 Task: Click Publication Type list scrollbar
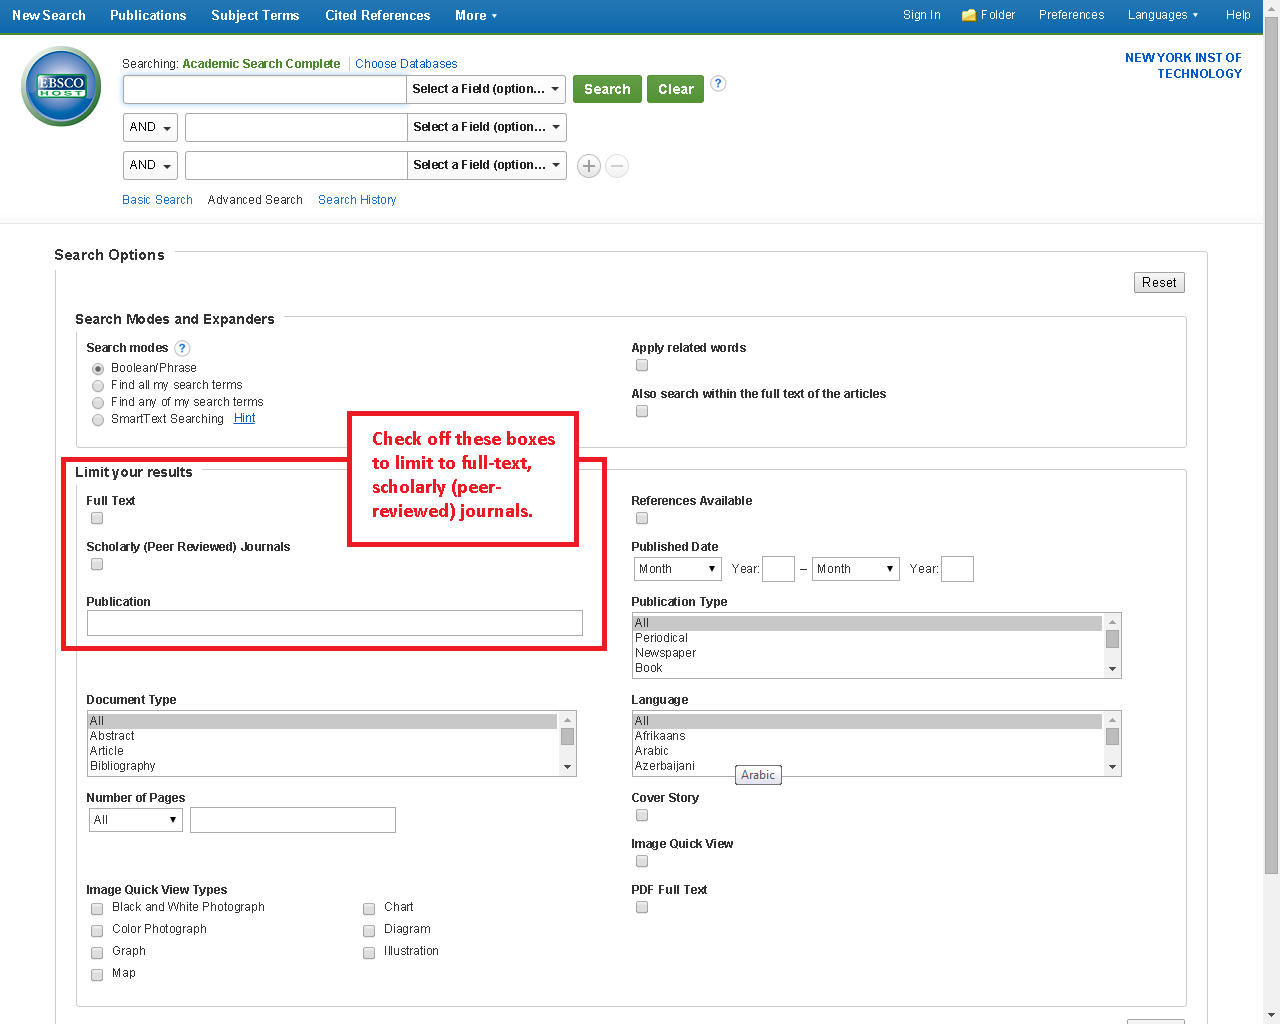1112,645
